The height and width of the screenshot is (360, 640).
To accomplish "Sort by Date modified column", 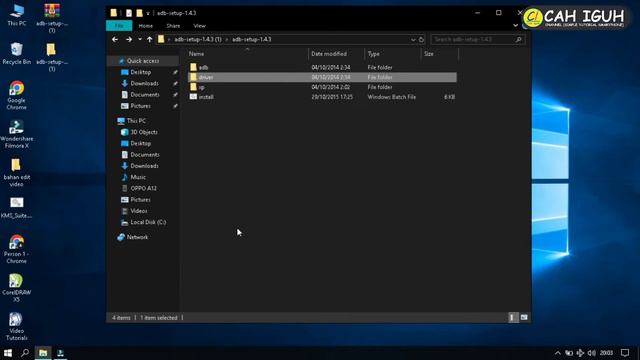I will [x=336, y=54].
